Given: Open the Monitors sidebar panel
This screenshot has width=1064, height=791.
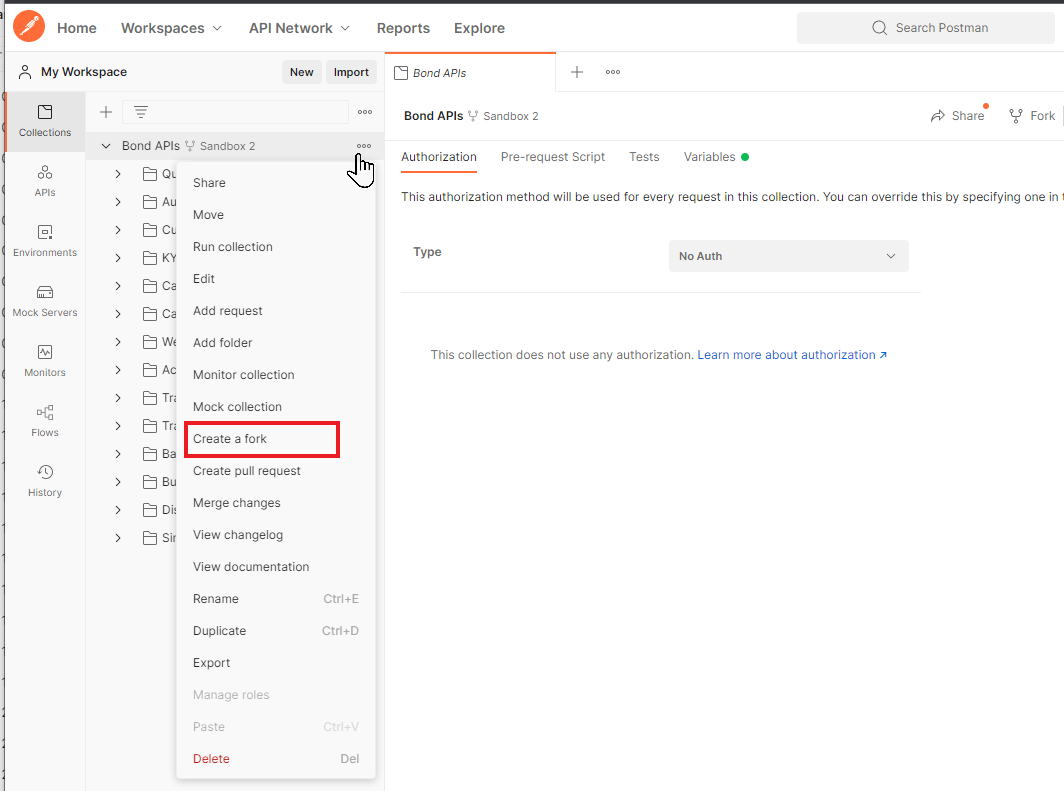Looking at the screenshot, I should point(45,361).
